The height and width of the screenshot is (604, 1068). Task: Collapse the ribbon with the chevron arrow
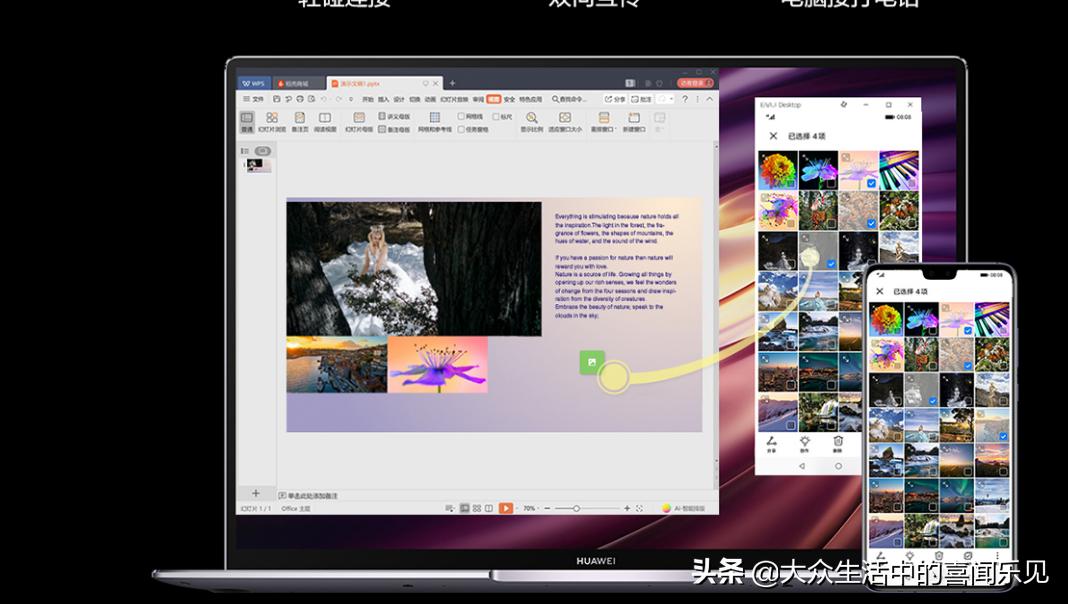point(710,99)
